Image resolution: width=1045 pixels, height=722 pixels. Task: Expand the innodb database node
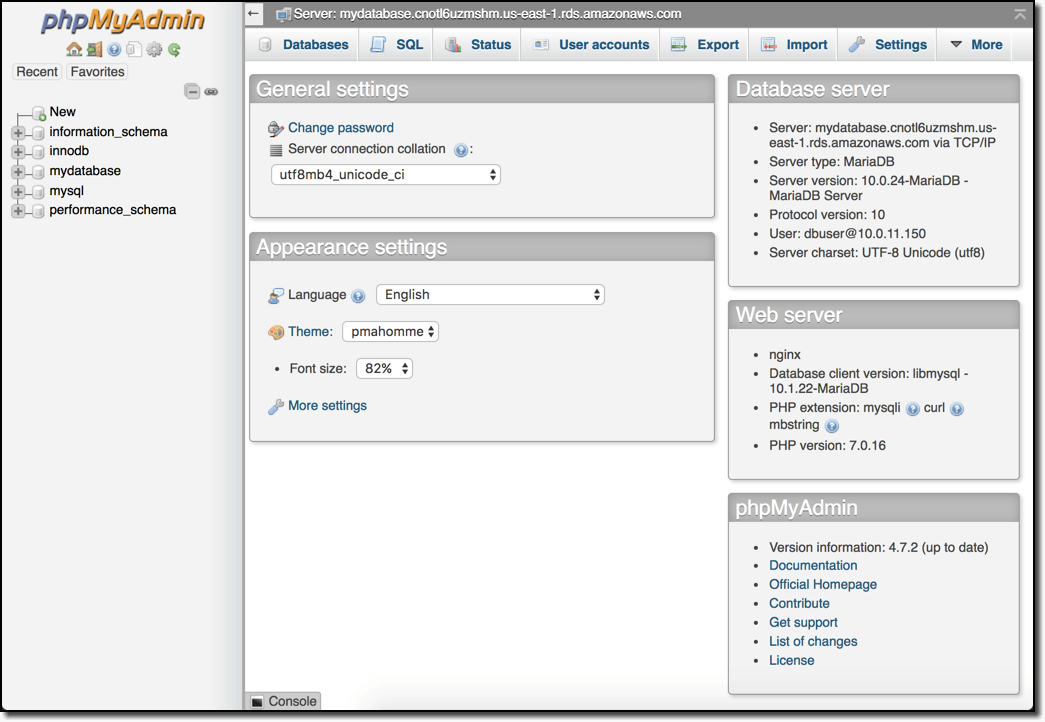pyautogui.click(x=18, y=152)
